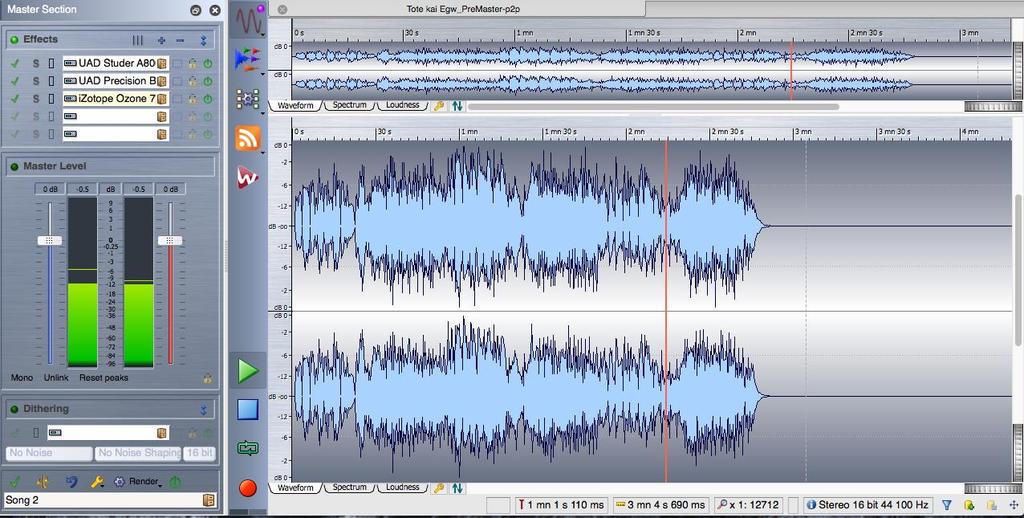Select the lower Waveform tab
The width and height of the screenshot is (1024, 518).
[295, 488]
